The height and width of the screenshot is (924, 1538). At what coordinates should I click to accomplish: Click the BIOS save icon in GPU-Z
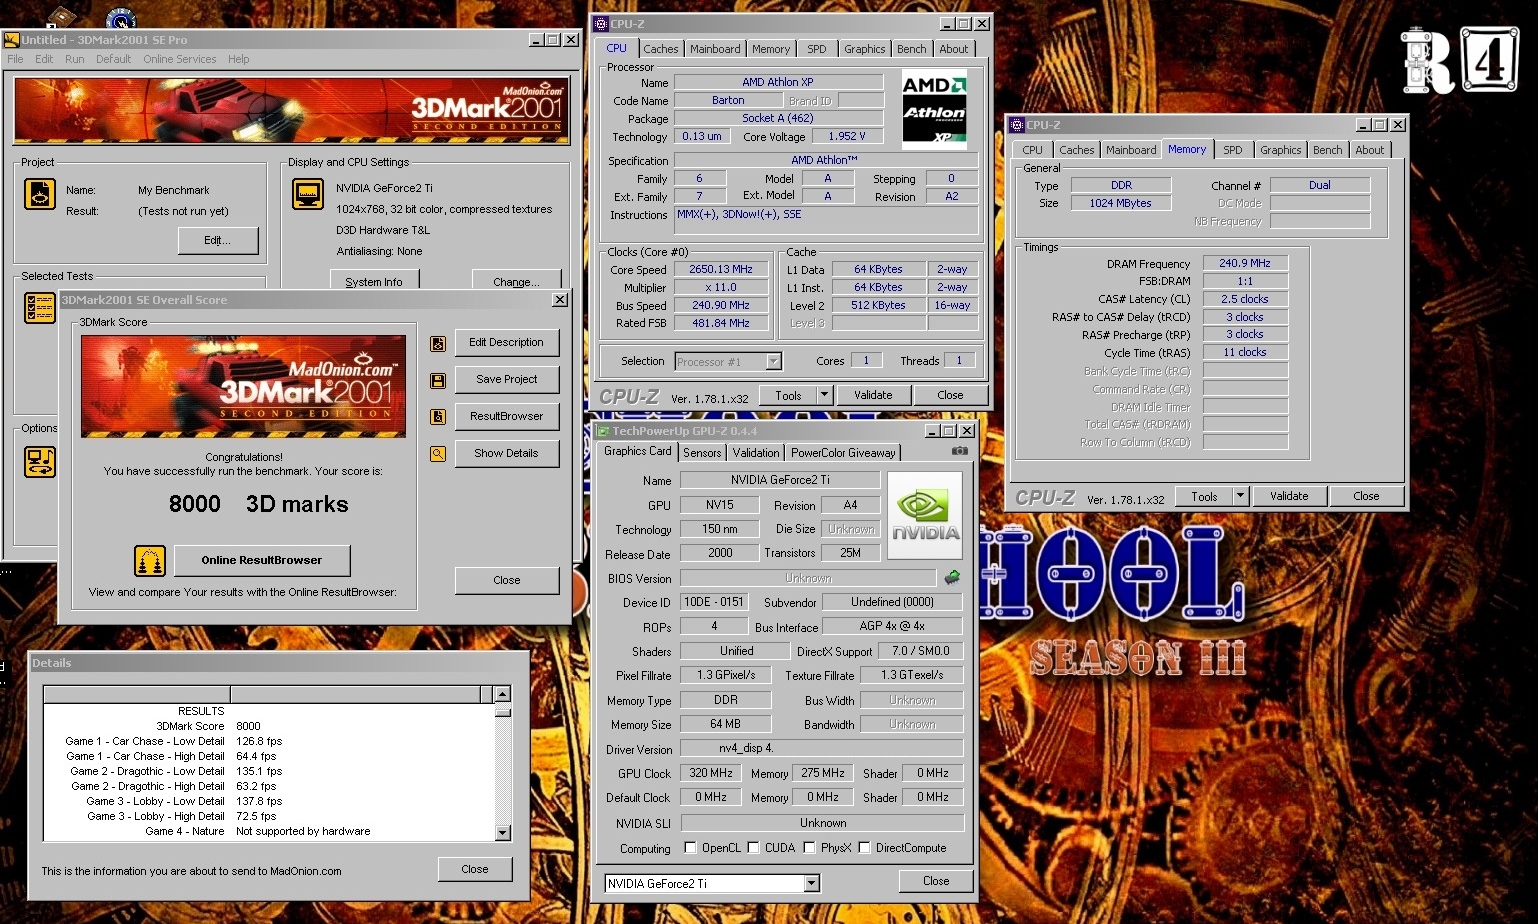[952, 577]
